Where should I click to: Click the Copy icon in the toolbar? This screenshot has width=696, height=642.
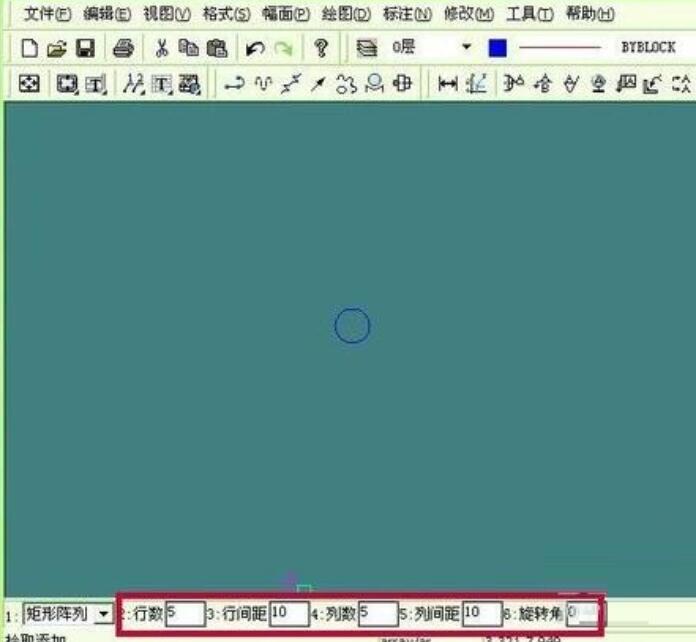[189, 48]
